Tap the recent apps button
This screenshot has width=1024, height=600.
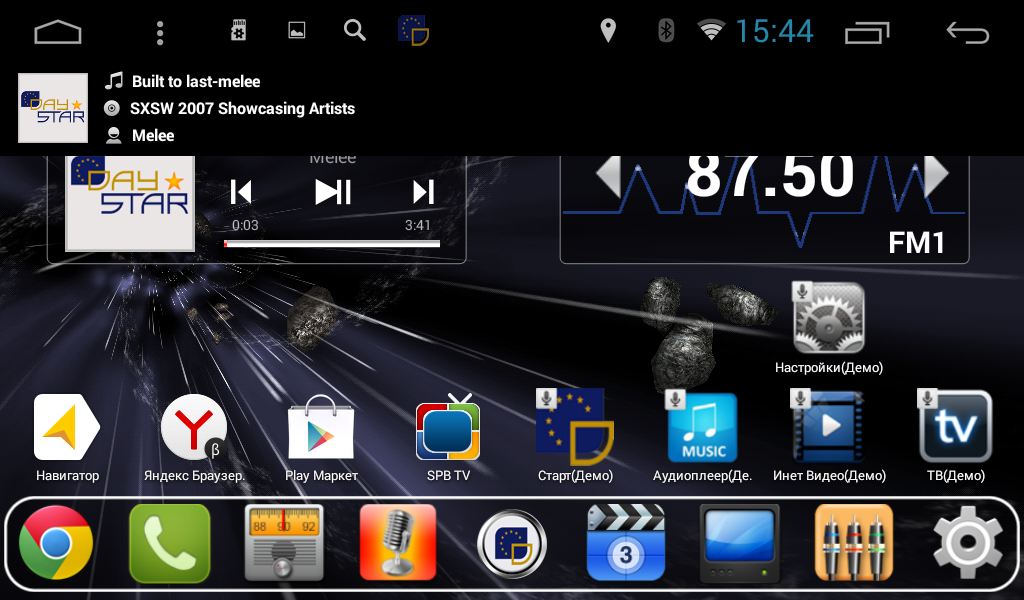pyautogui.click(x=867, y=33)
